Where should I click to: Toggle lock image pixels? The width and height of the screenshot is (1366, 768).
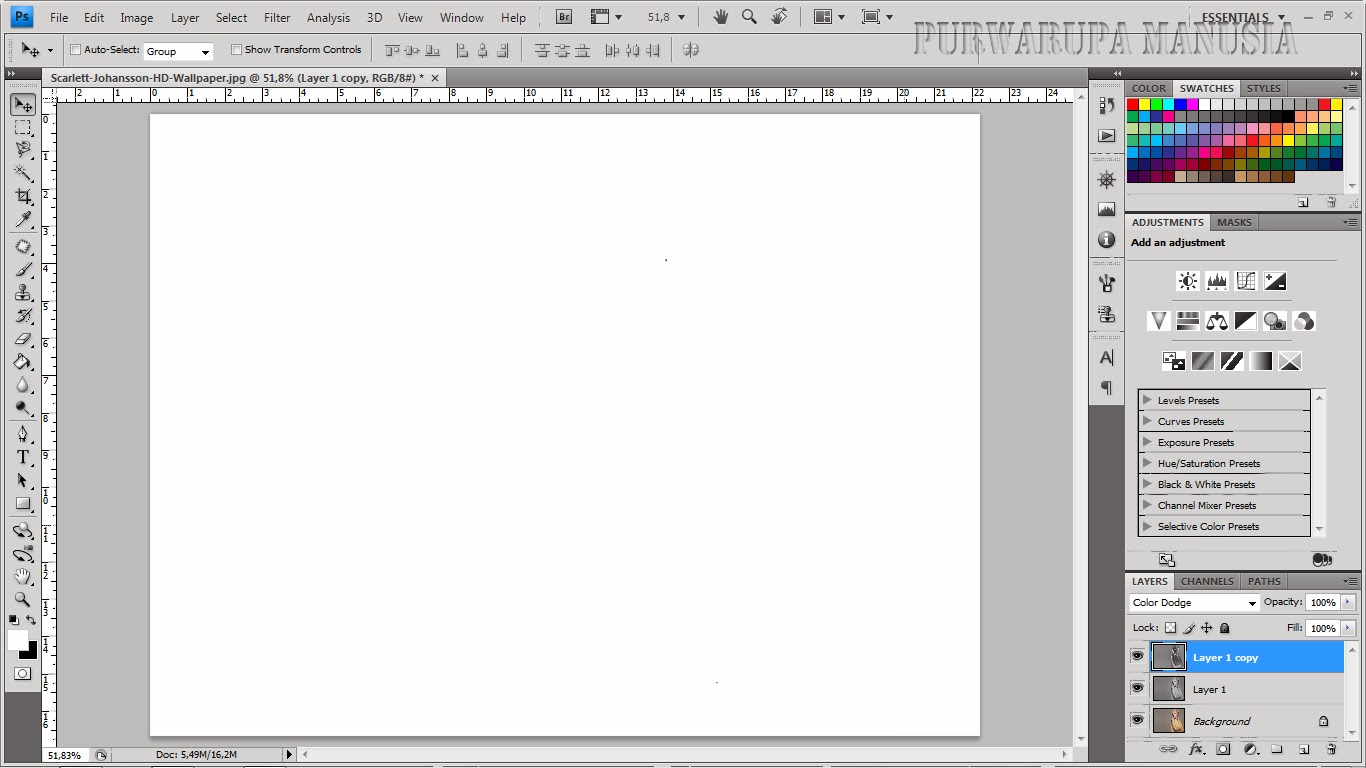point(1189,628)
